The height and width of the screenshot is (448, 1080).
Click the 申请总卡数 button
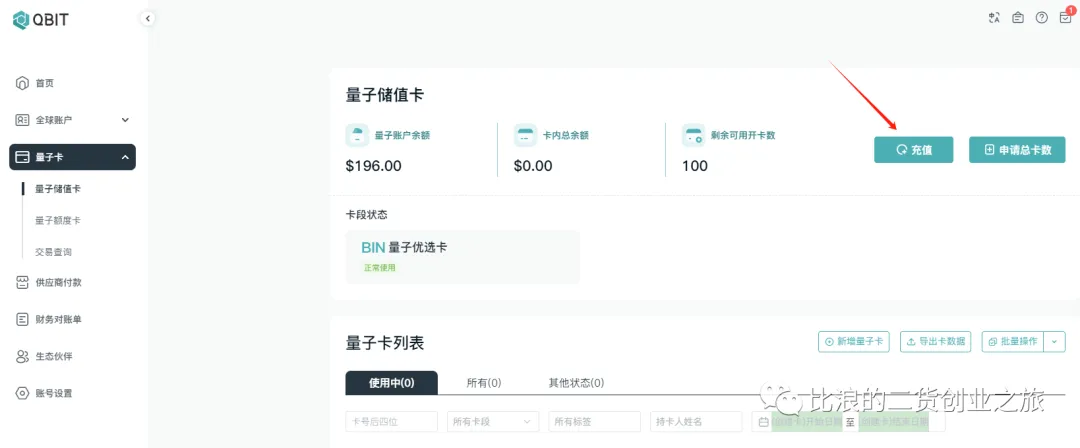pyautogui.click(x=1017, y=150)
